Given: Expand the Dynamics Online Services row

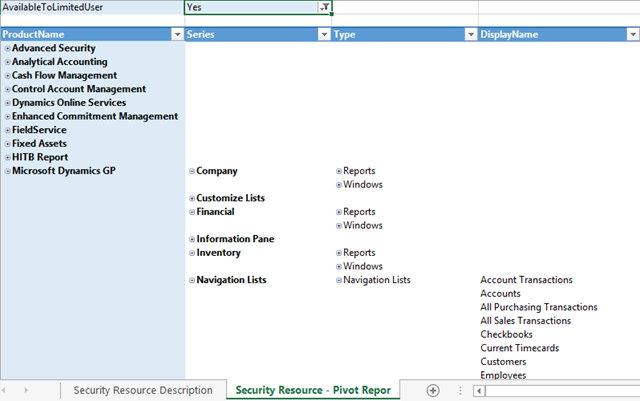Looking at the screenshot, I should pyautogui.click(x=7, y=103).
